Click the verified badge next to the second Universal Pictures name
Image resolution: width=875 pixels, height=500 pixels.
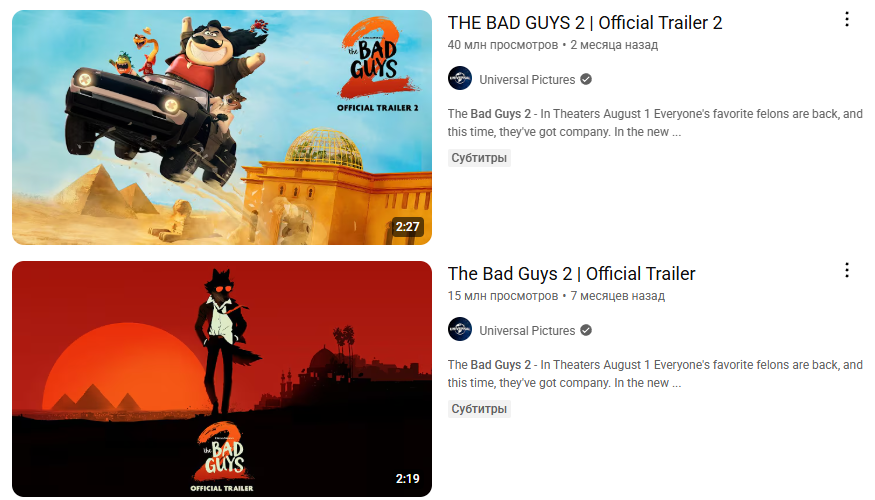[x=586, y=330]
